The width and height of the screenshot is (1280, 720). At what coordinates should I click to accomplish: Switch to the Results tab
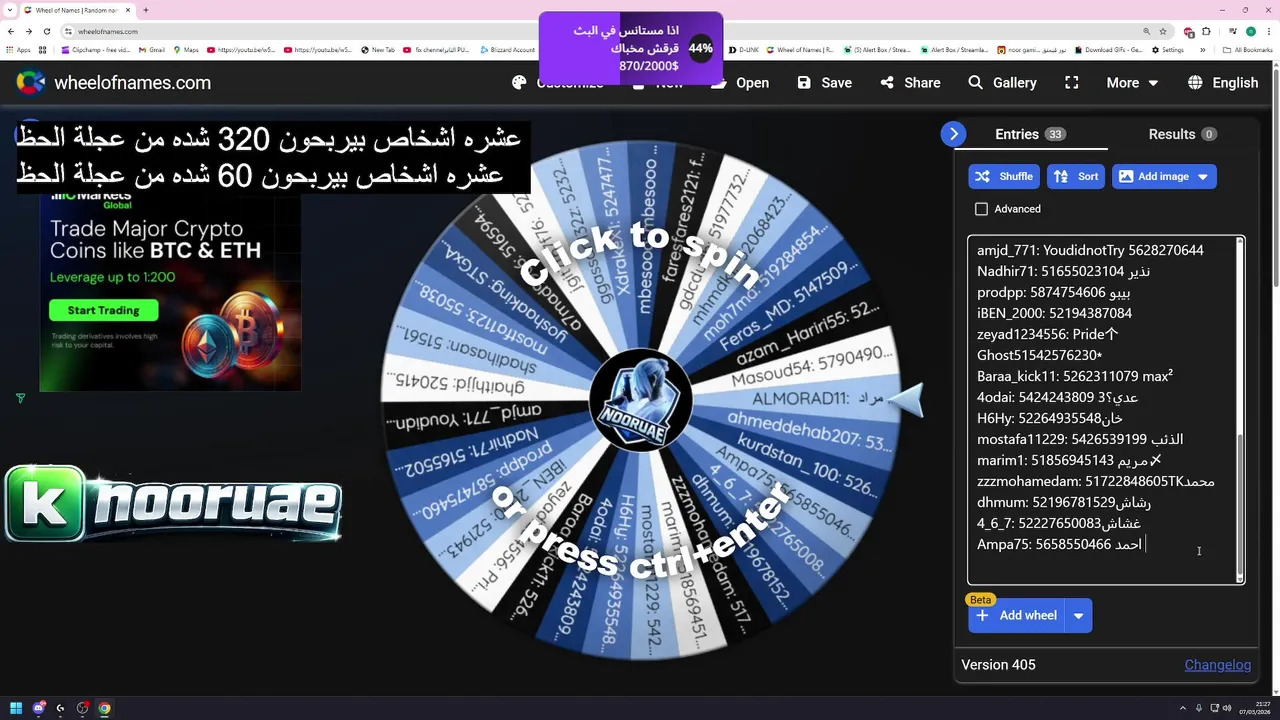click(x=1182, y=134)
